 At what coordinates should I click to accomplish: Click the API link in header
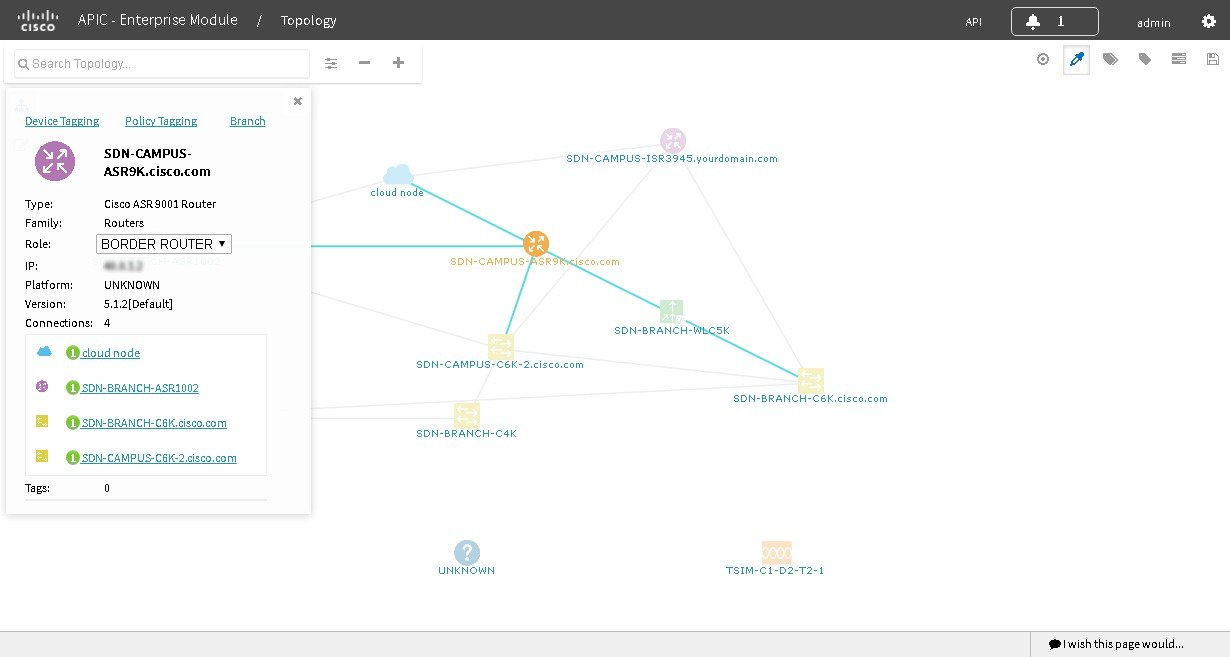(973, 22)
